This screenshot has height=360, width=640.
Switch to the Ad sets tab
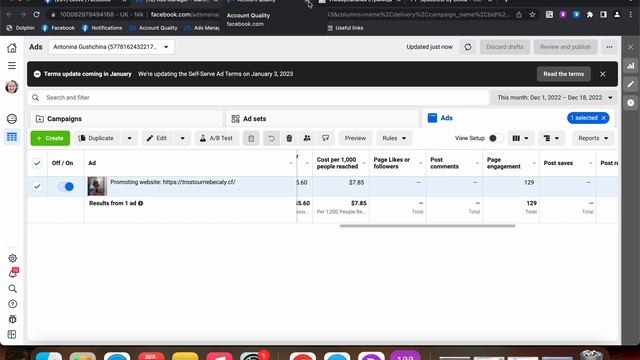pyautogui.click(x=322, y=119)
